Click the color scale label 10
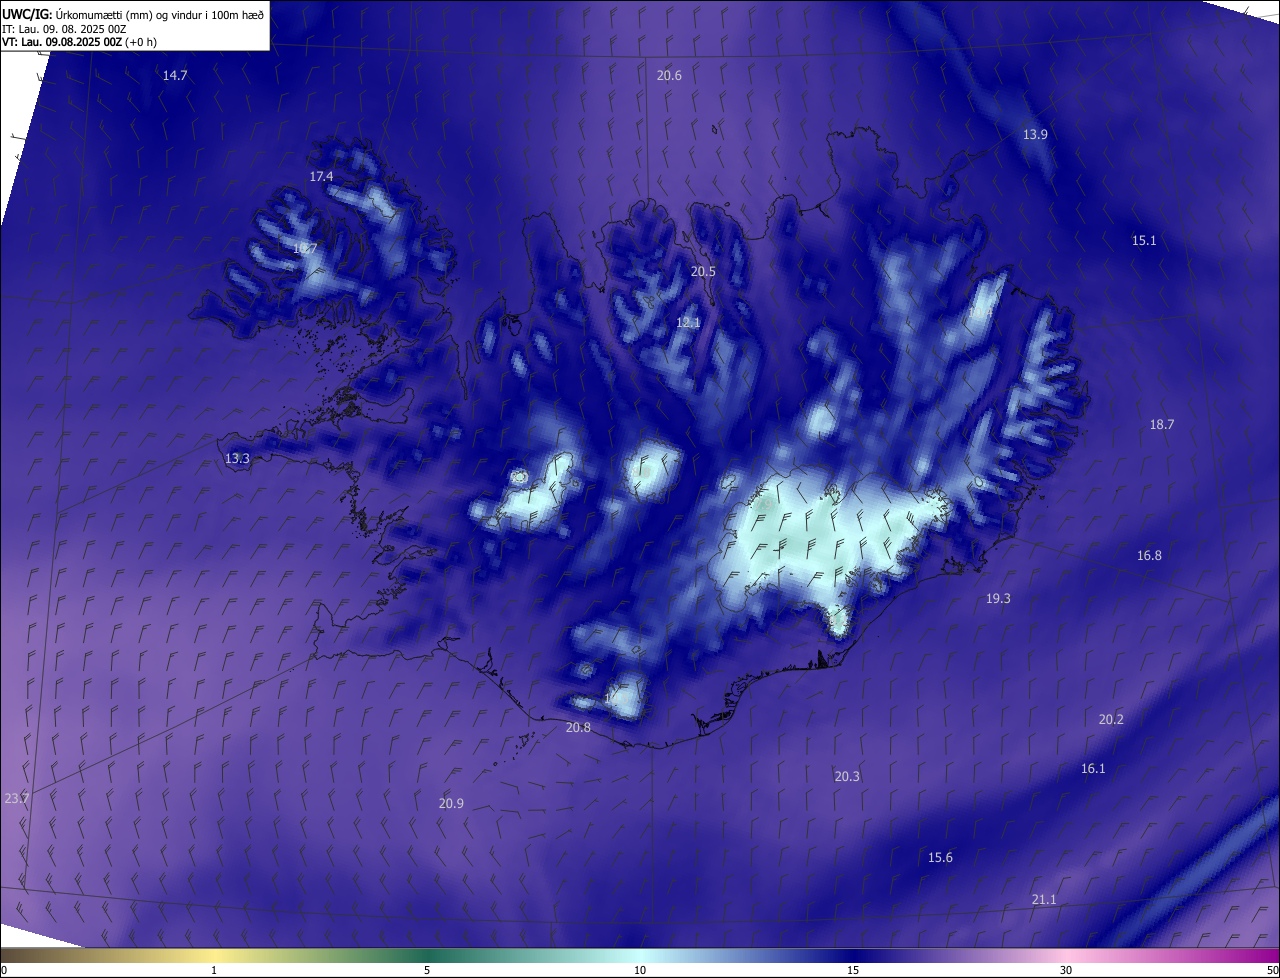Image resolution: width=1280 pixels, height=978 pixels. (x=640, y=970)
